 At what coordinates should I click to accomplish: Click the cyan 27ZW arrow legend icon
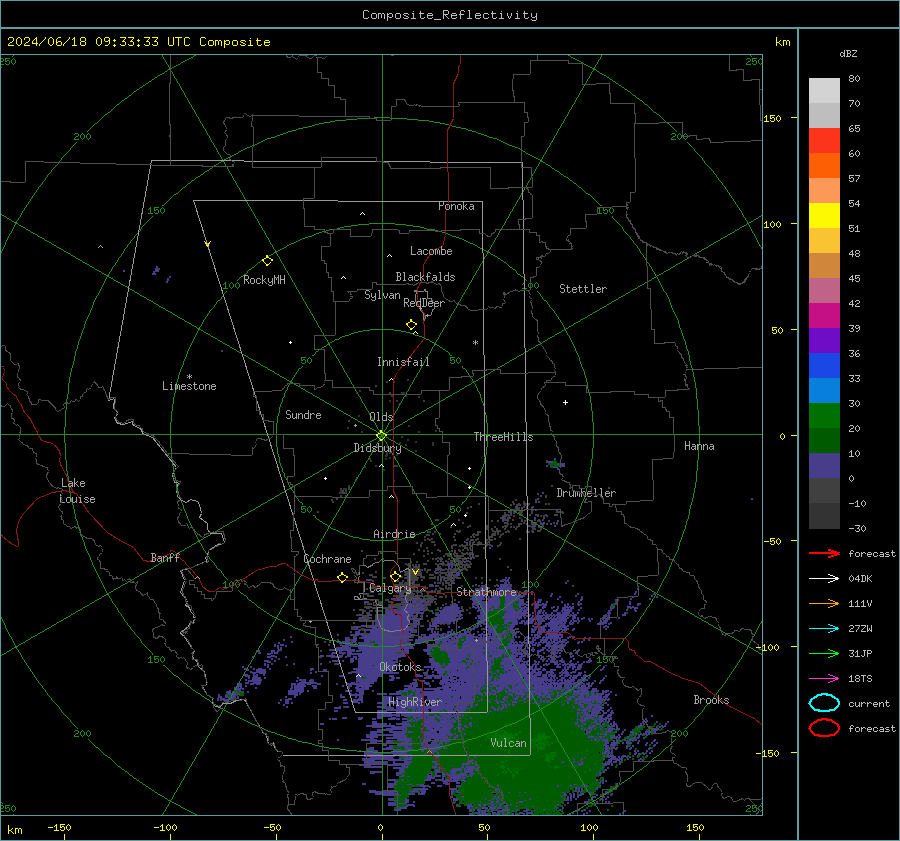click(824, 629)
